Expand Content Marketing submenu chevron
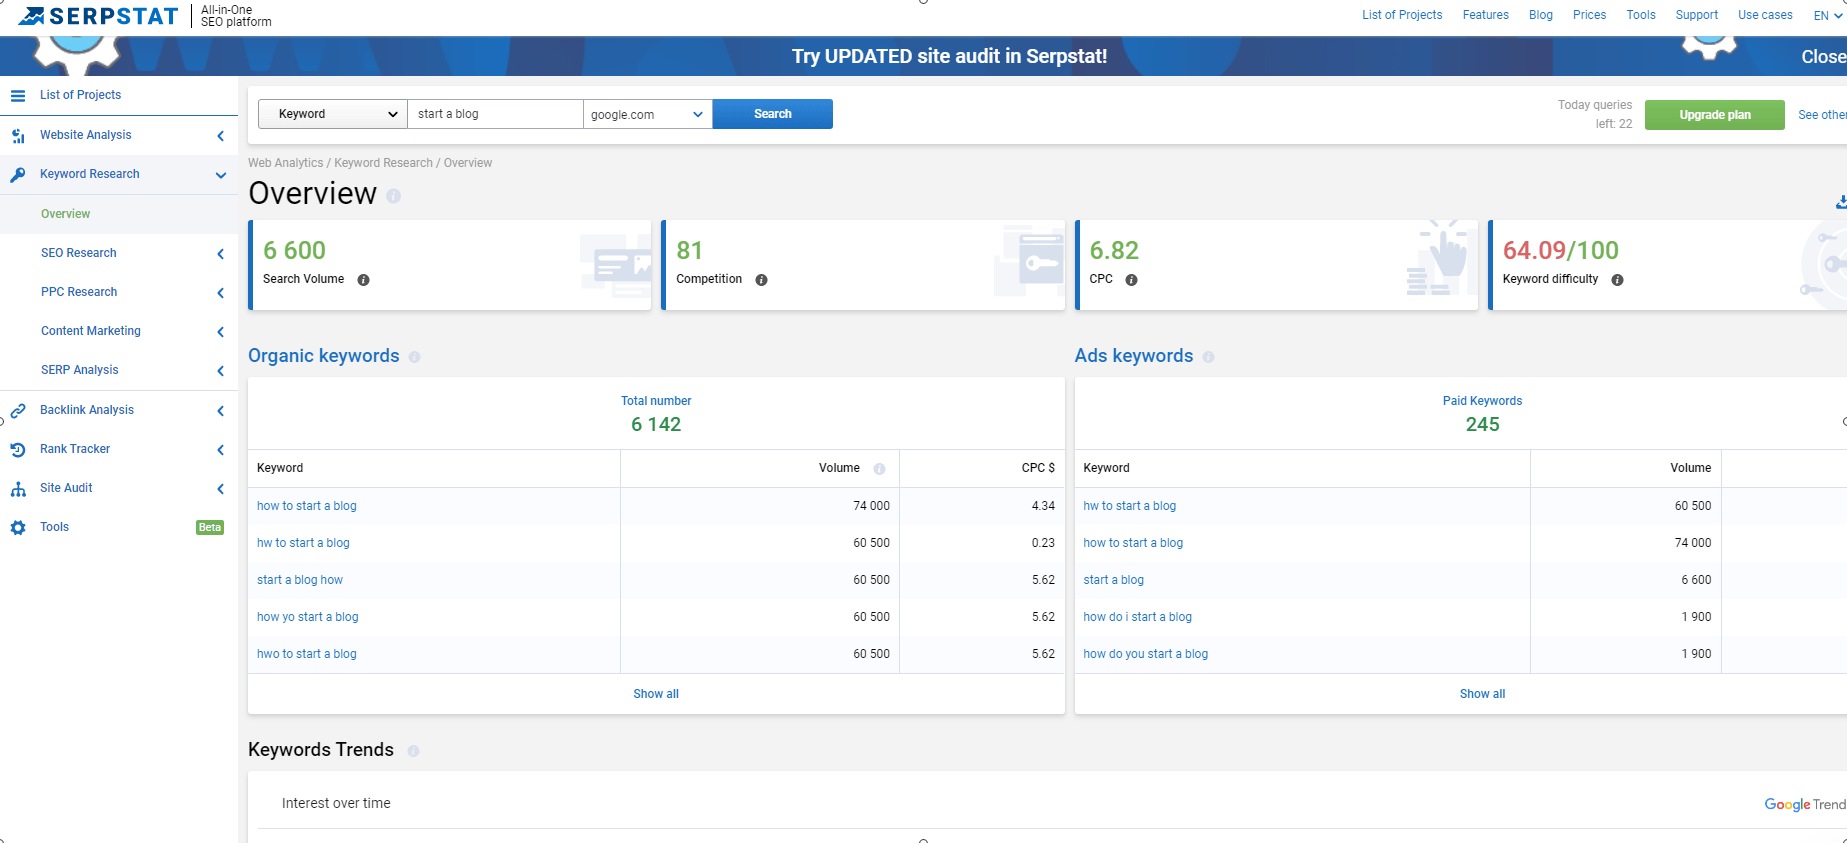Image resolution: width=1847 pixels, height=843 pixels. [x=221, y=332]
